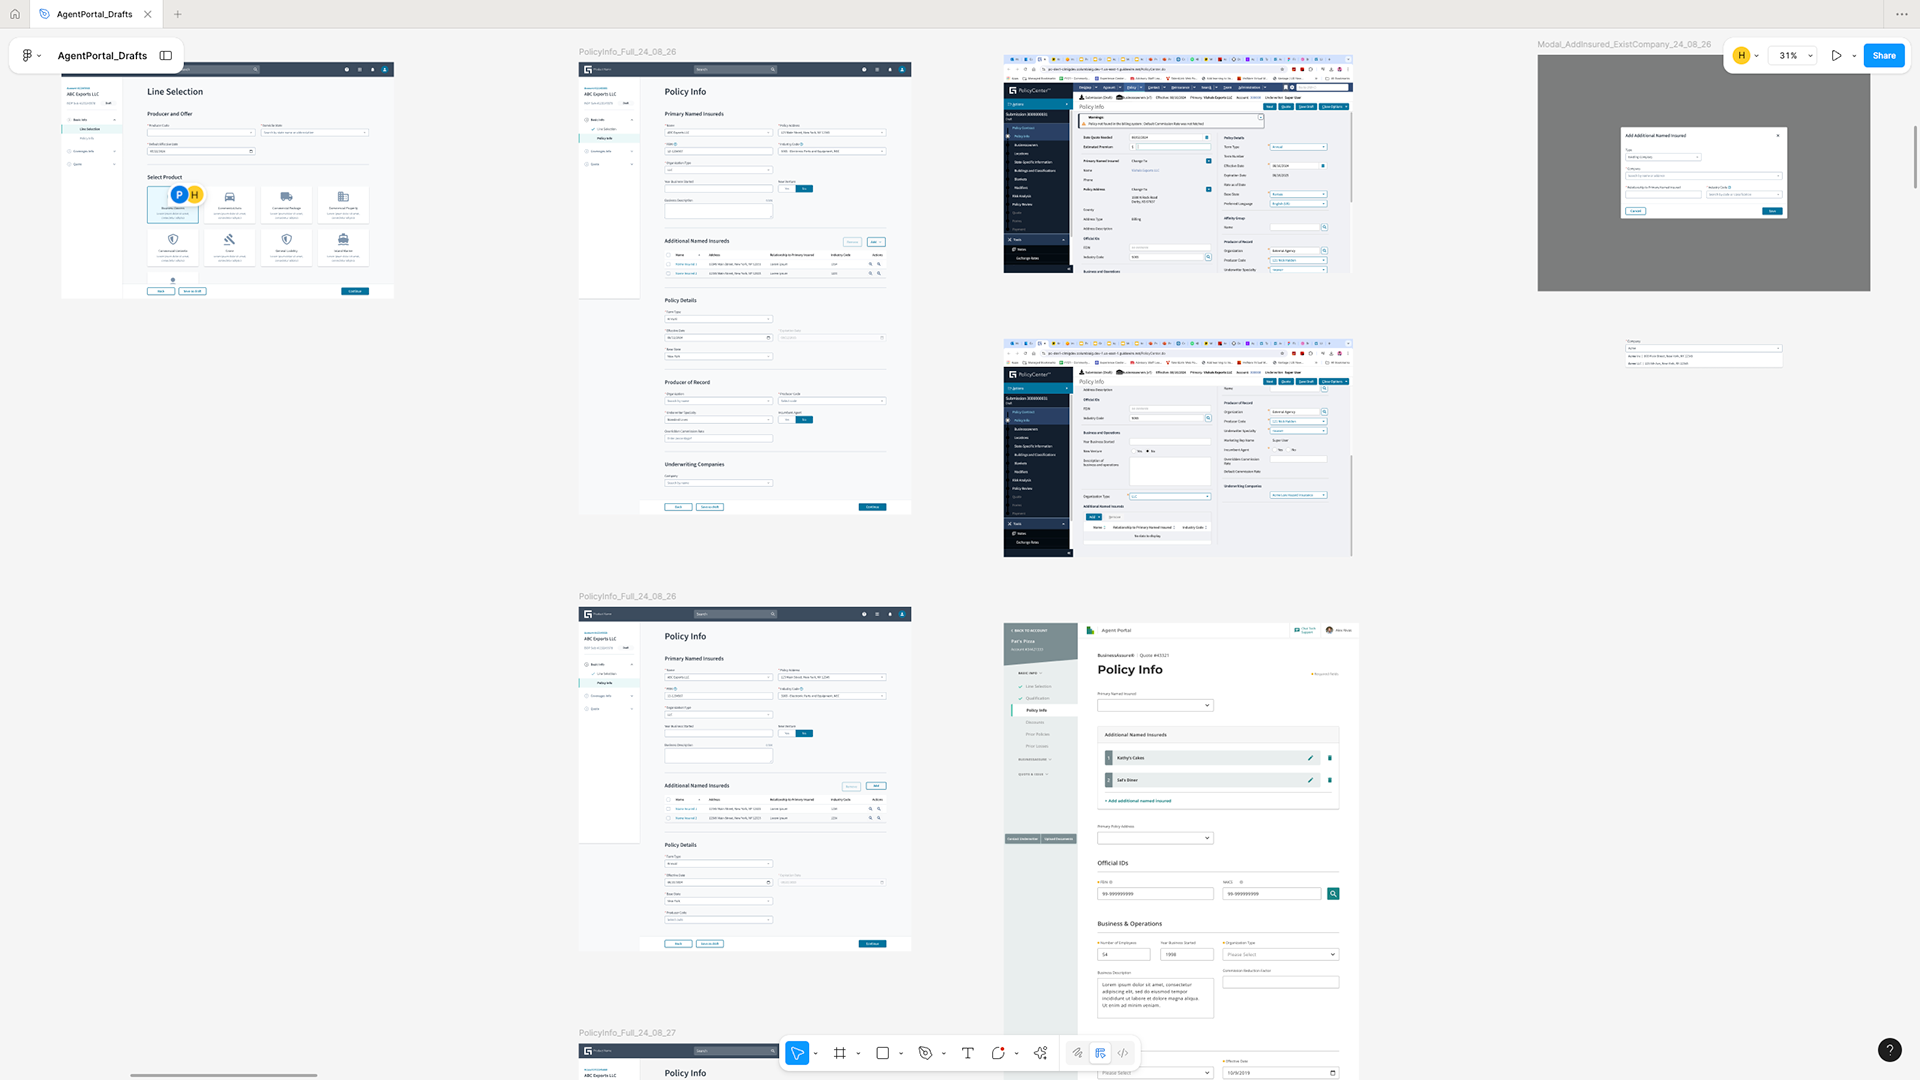This screenshot has width=1920, height=1080.
Task: Open the help question mark button
Action: coord(1889,1049)
